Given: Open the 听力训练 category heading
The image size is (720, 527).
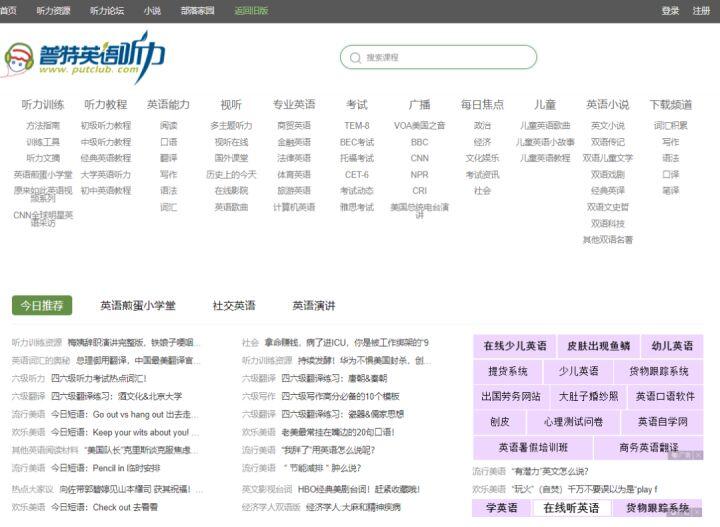Looking at the screenshot, I should point(43,105).
